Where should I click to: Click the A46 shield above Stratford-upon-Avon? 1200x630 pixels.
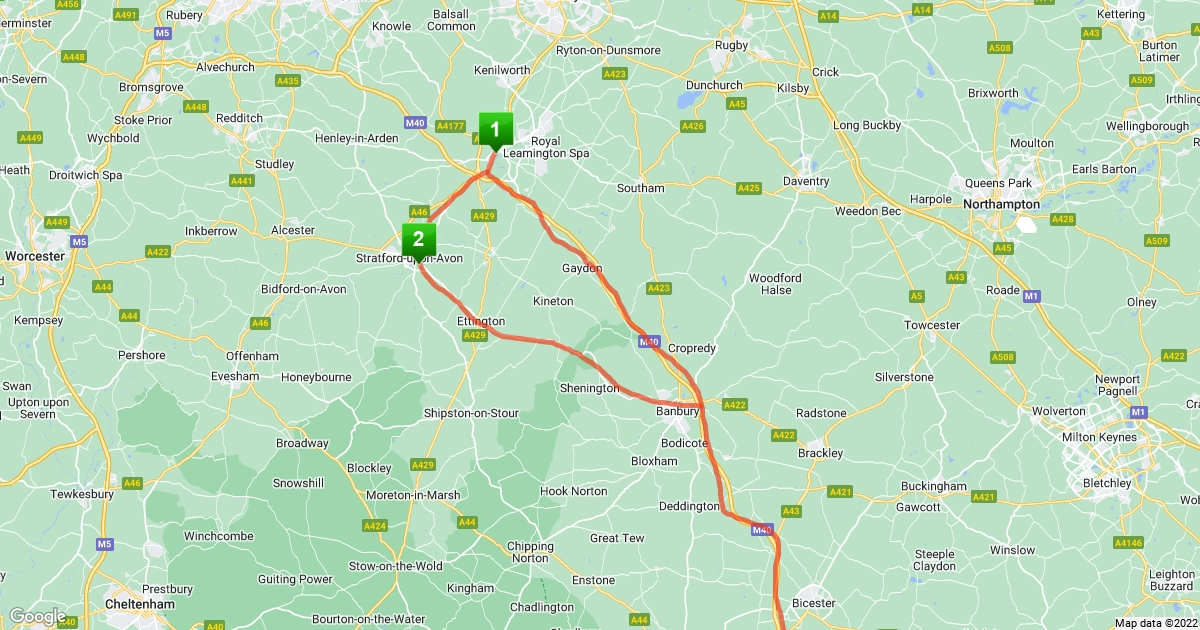coord(419,212)
